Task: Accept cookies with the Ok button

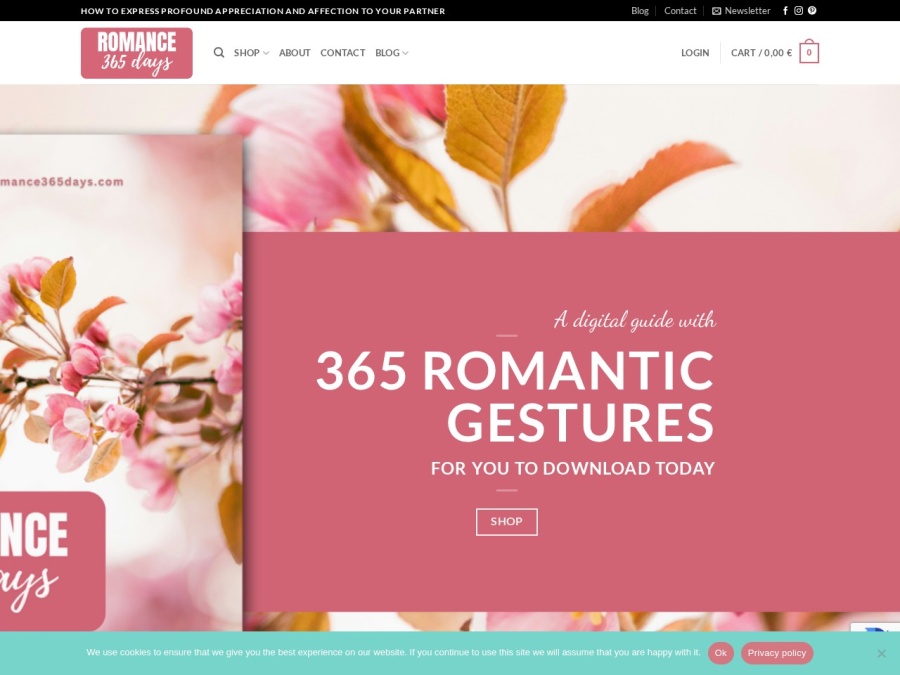Action: (x=720, y=653)
